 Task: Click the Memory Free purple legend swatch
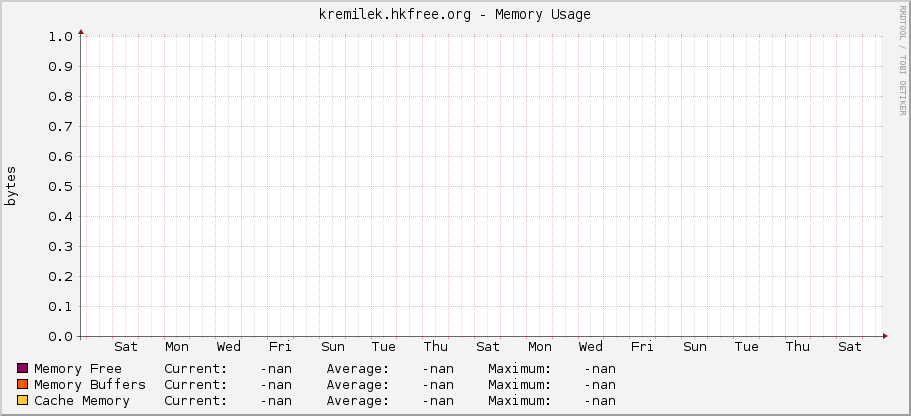[23, 368]
